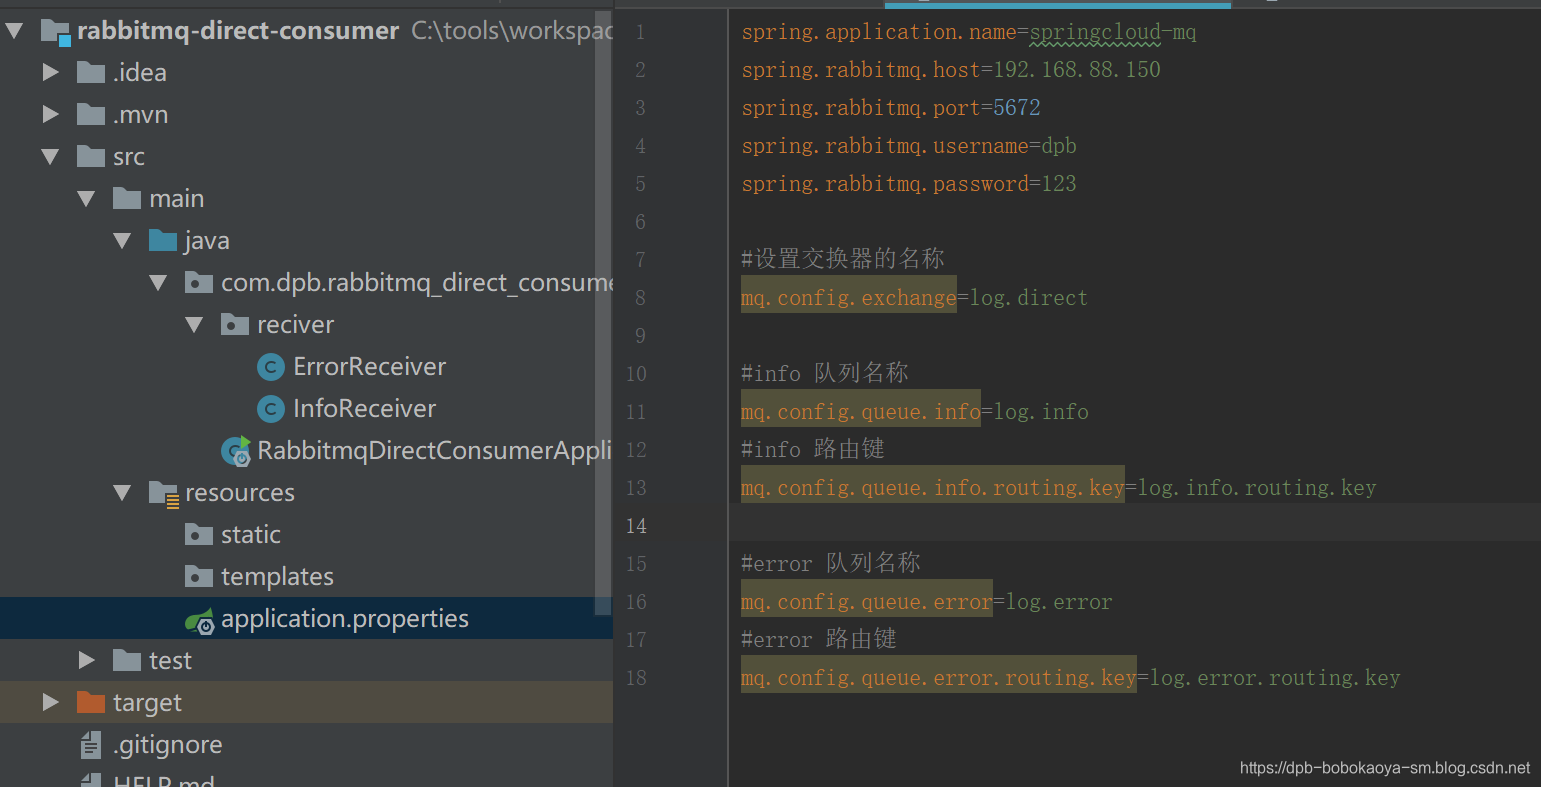The width and height of the screenshot is (1541, 787).
Task: Click the InfoReceiver class icon
Action: click(271, 409)
